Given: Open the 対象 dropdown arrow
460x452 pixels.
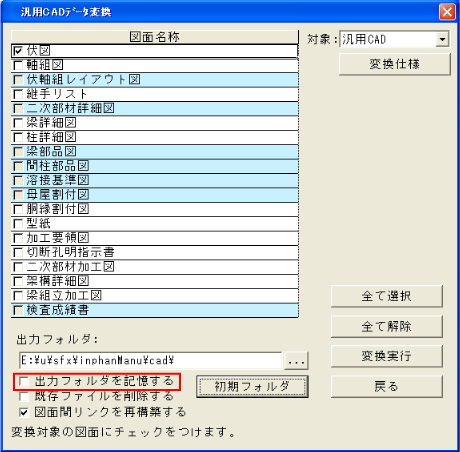Looking at the screenshot, I should pyautogui.click(x=442, y=39).
